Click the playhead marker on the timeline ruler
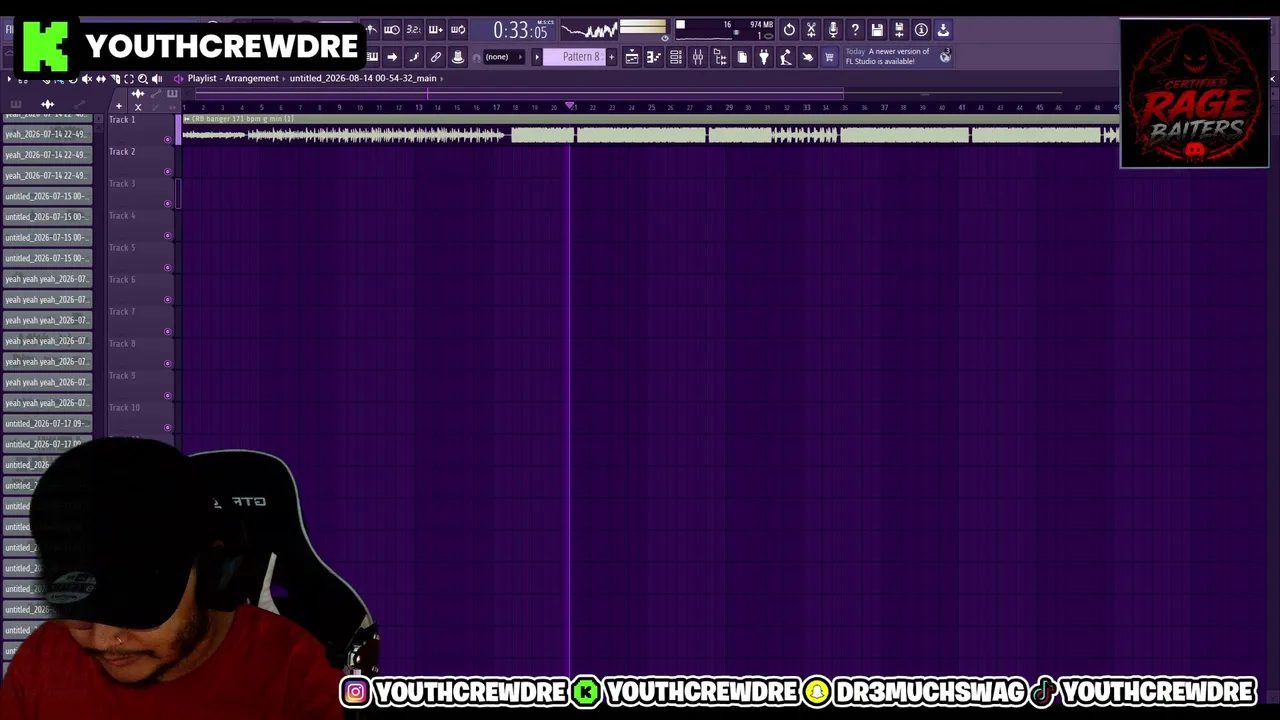1280x720 pixels. click(x=570, y=105)
